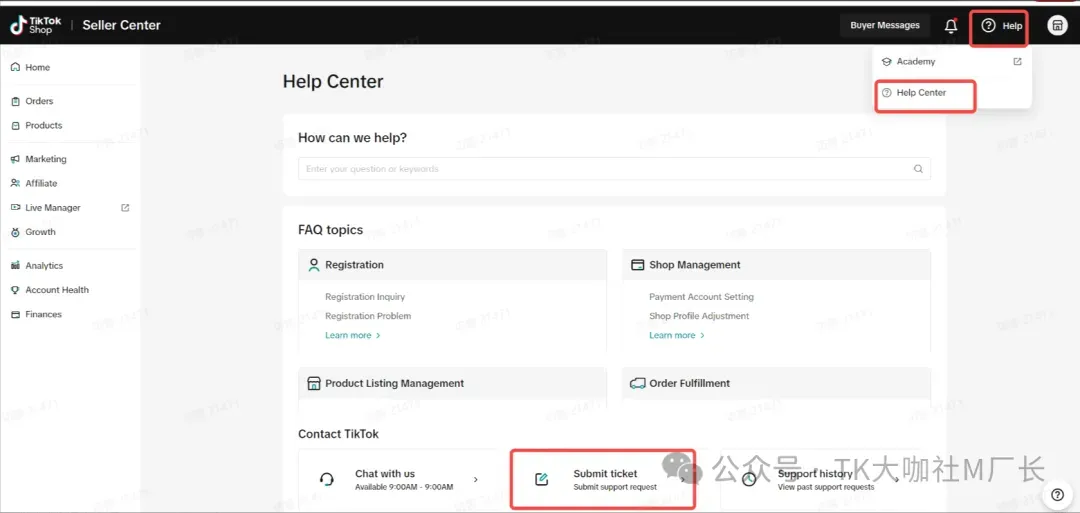Viewport: 1080px width, 513px height.
Task: Click the Product Listing Management store icon
Action: tap(314, 384)
